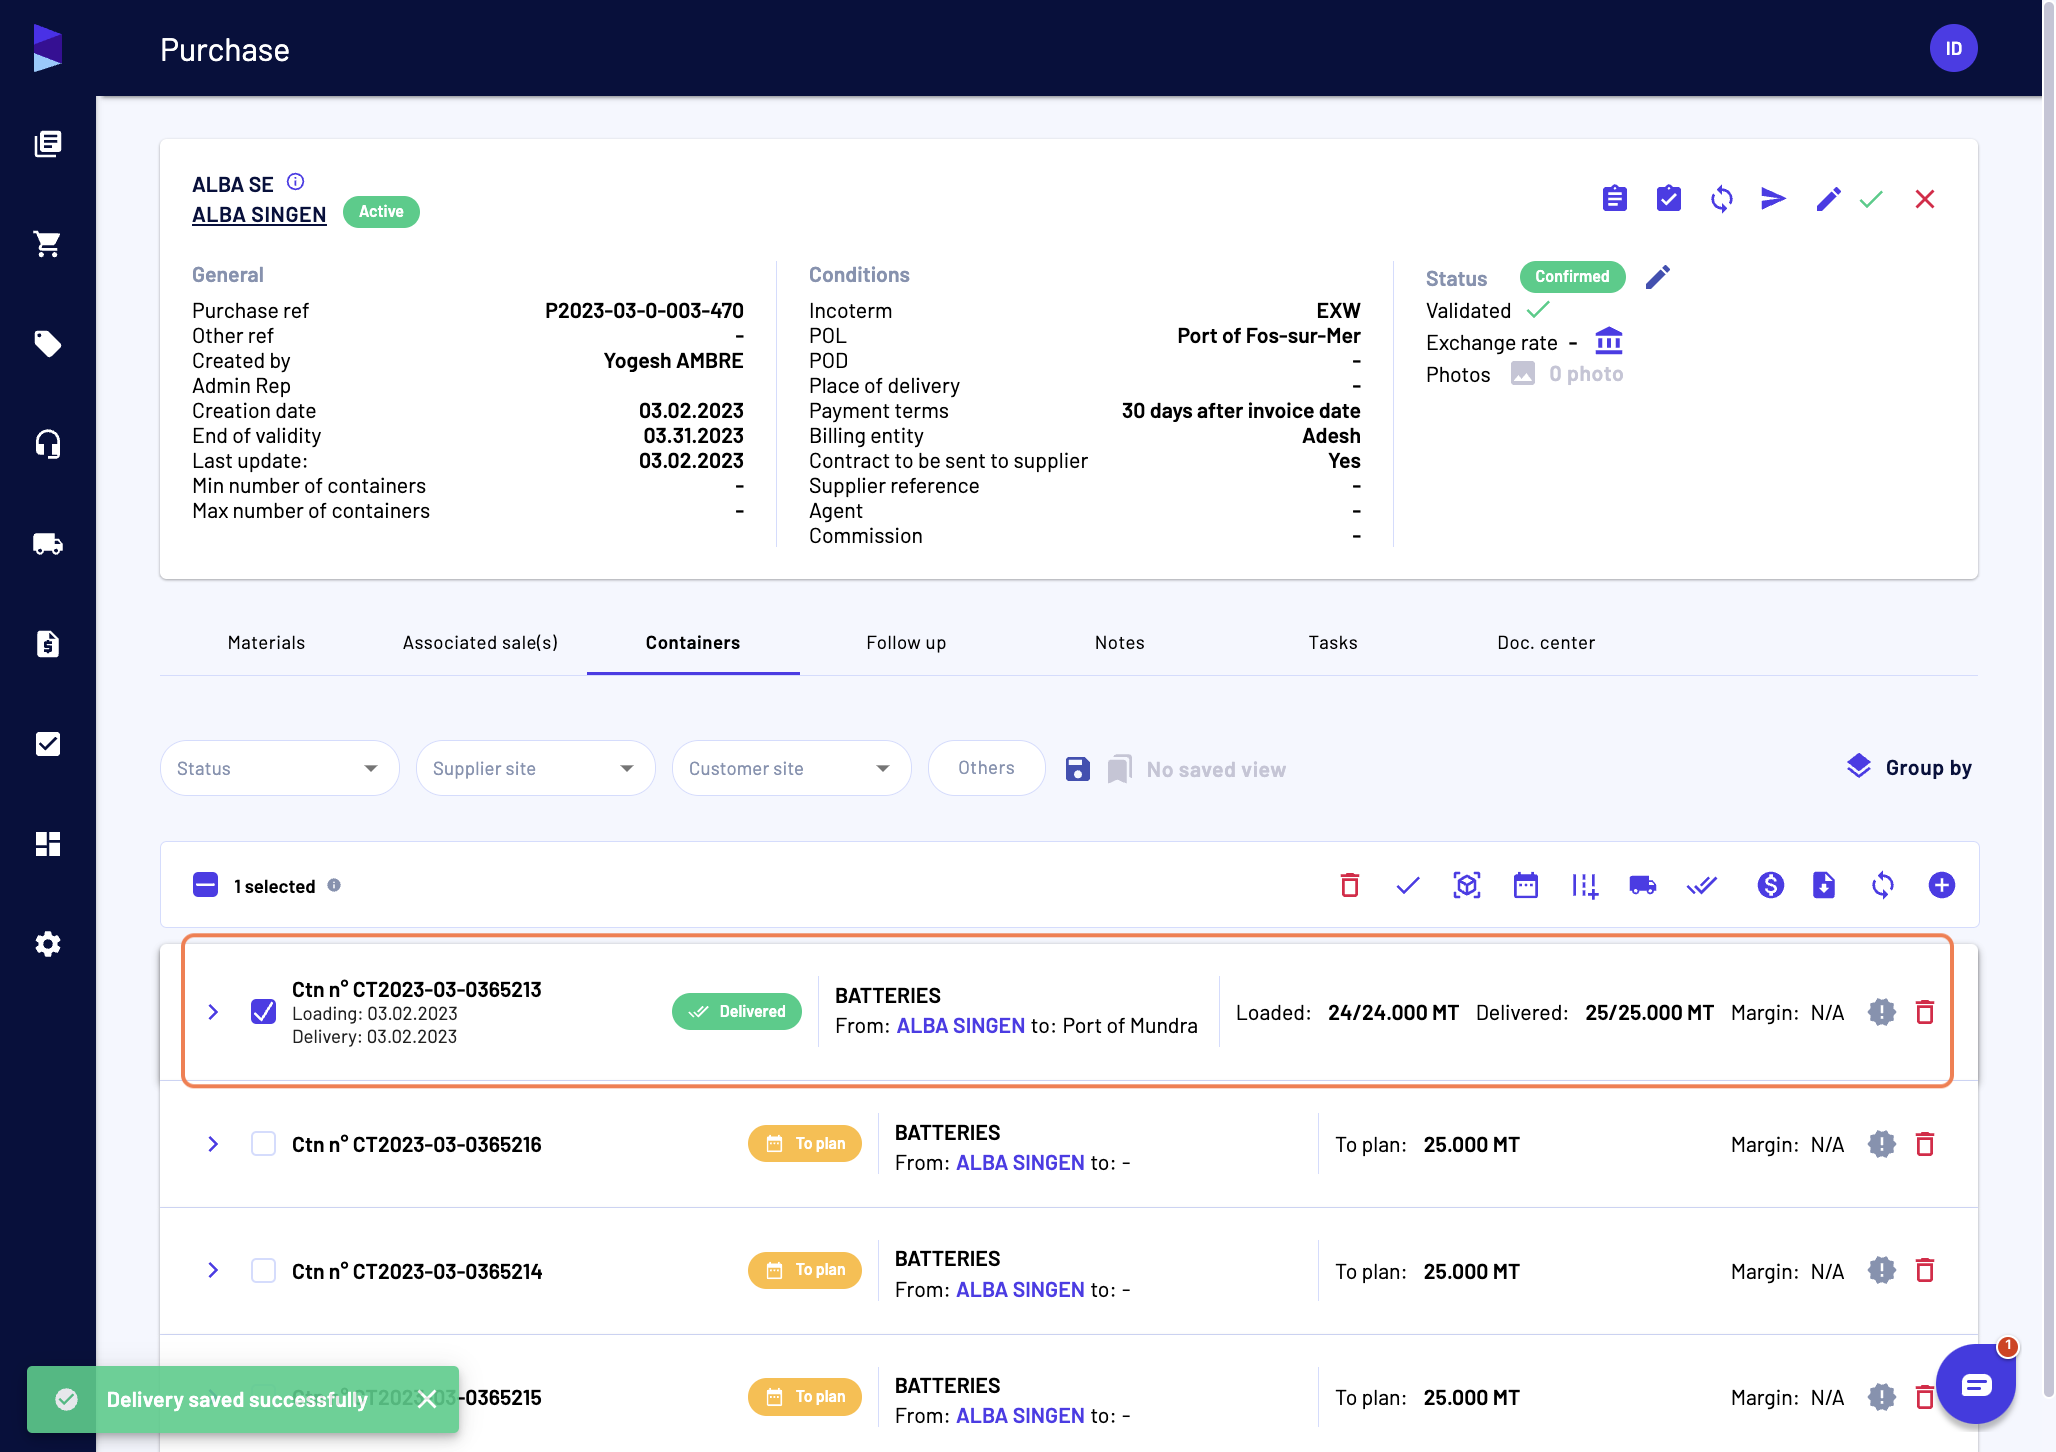
Task: Open the settings gear in sidebar
Action: 47,944
